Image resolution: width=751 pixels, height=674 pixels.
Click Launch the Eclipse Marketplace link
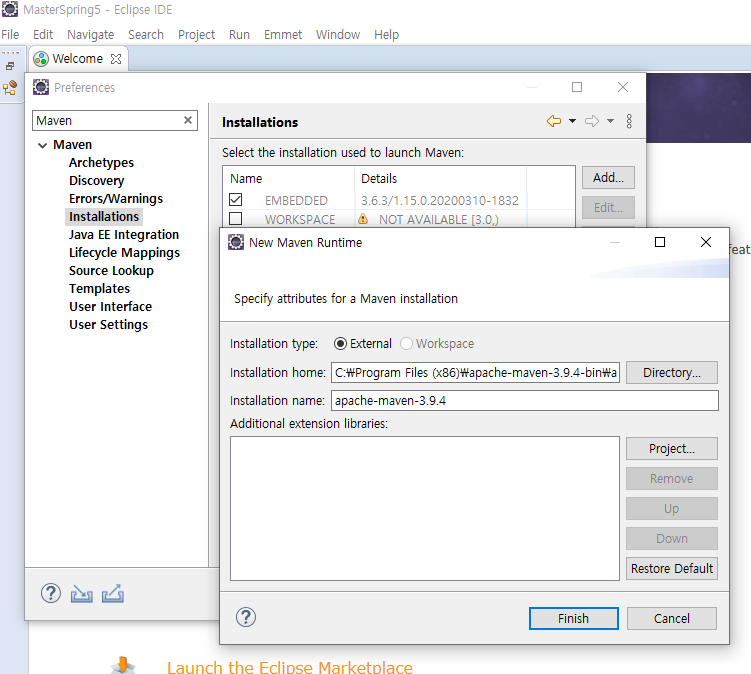[x=290, y=667]
